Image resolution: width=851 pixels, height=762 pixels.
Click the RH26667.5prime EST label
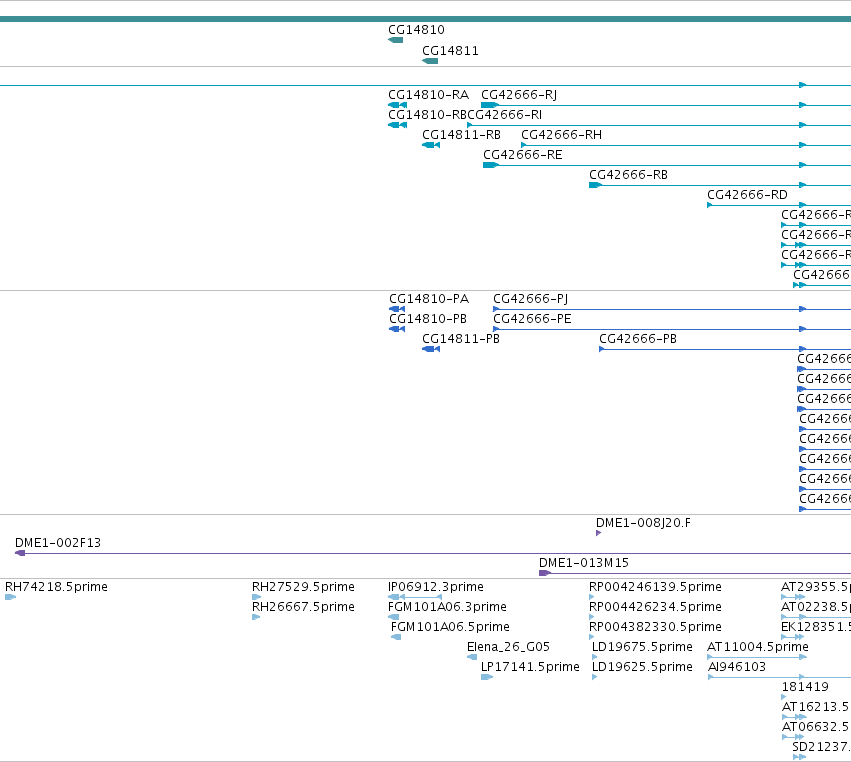pos(303,607)
